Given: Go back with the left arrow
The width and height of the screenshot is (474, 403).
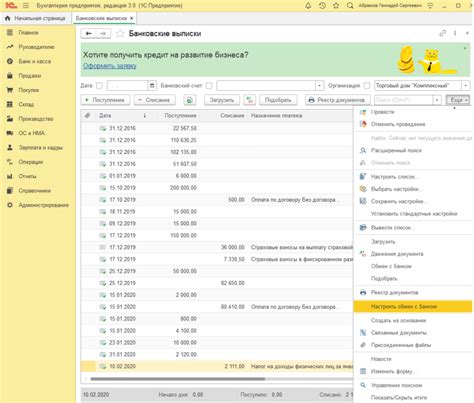Looking at the screenshot, I should coord(88,33).
